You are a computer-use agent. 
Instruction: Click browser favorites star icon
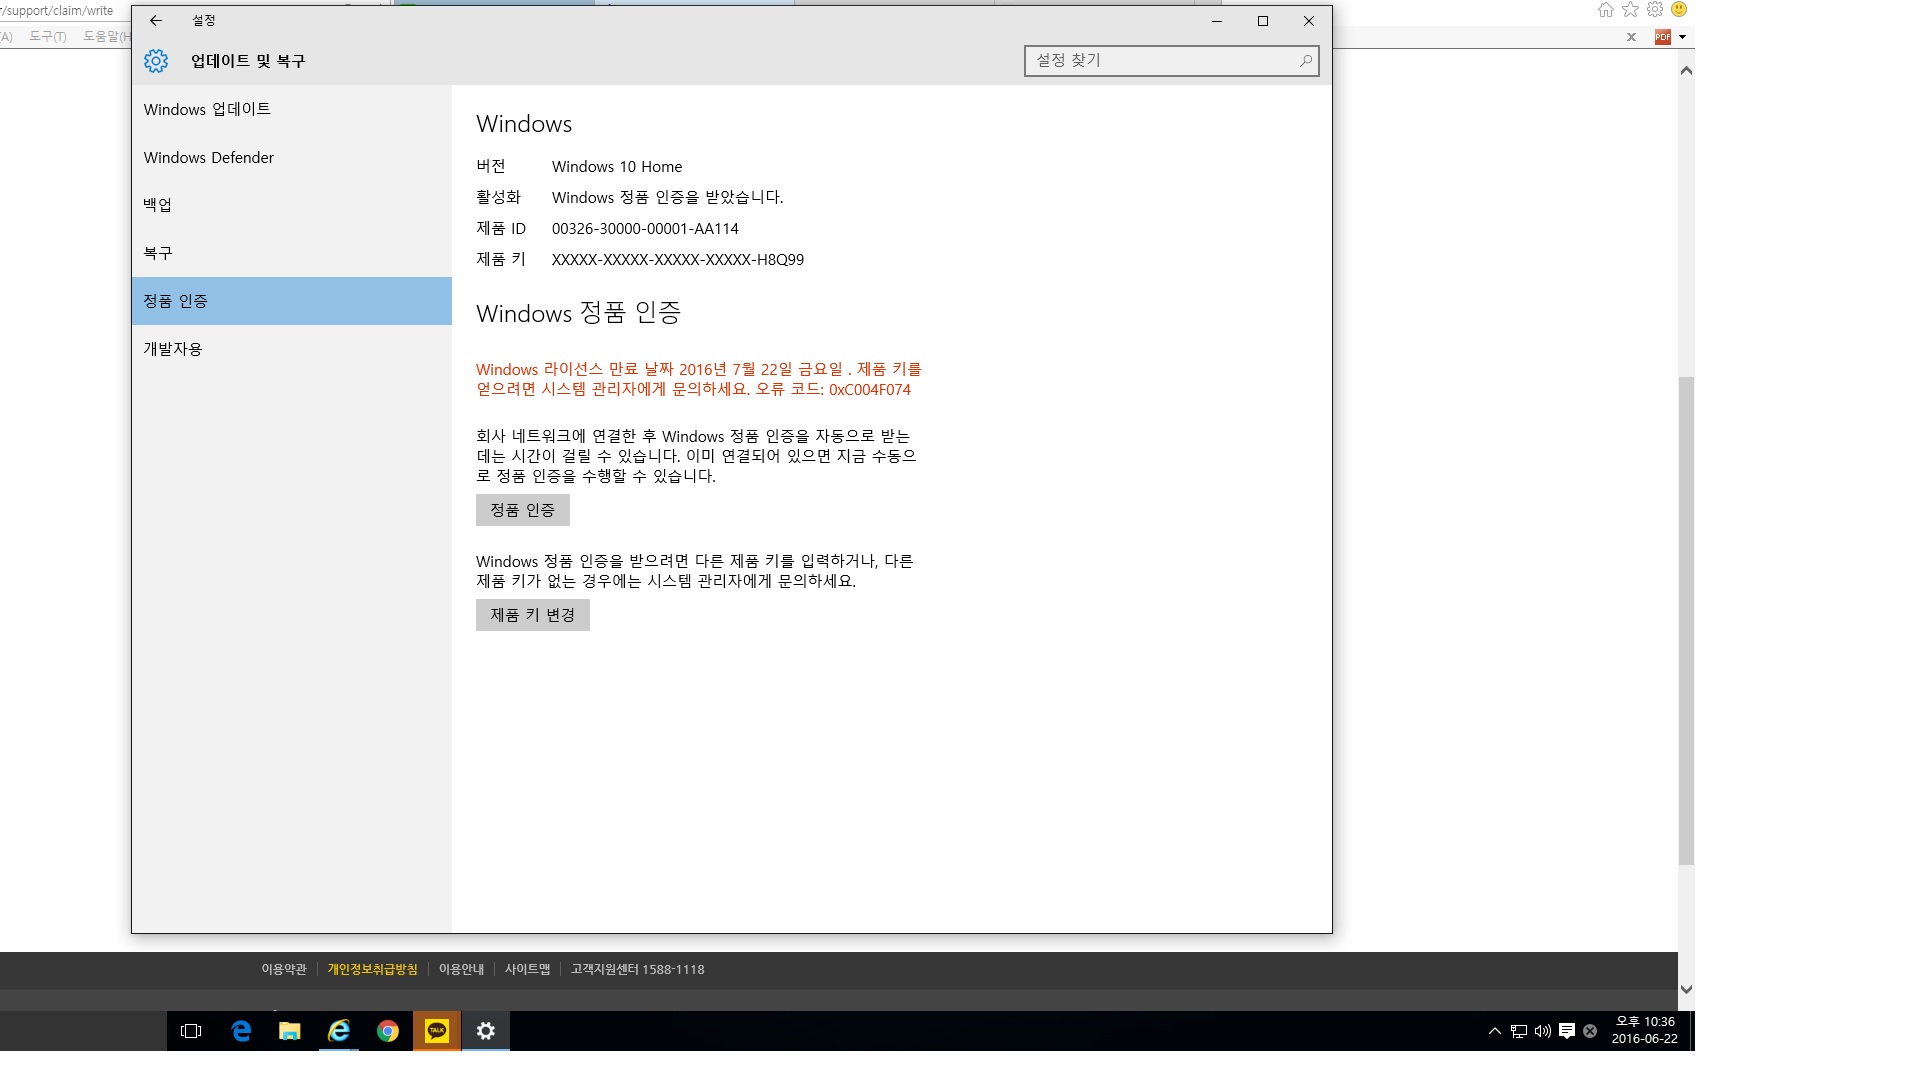click(1631, 10)
